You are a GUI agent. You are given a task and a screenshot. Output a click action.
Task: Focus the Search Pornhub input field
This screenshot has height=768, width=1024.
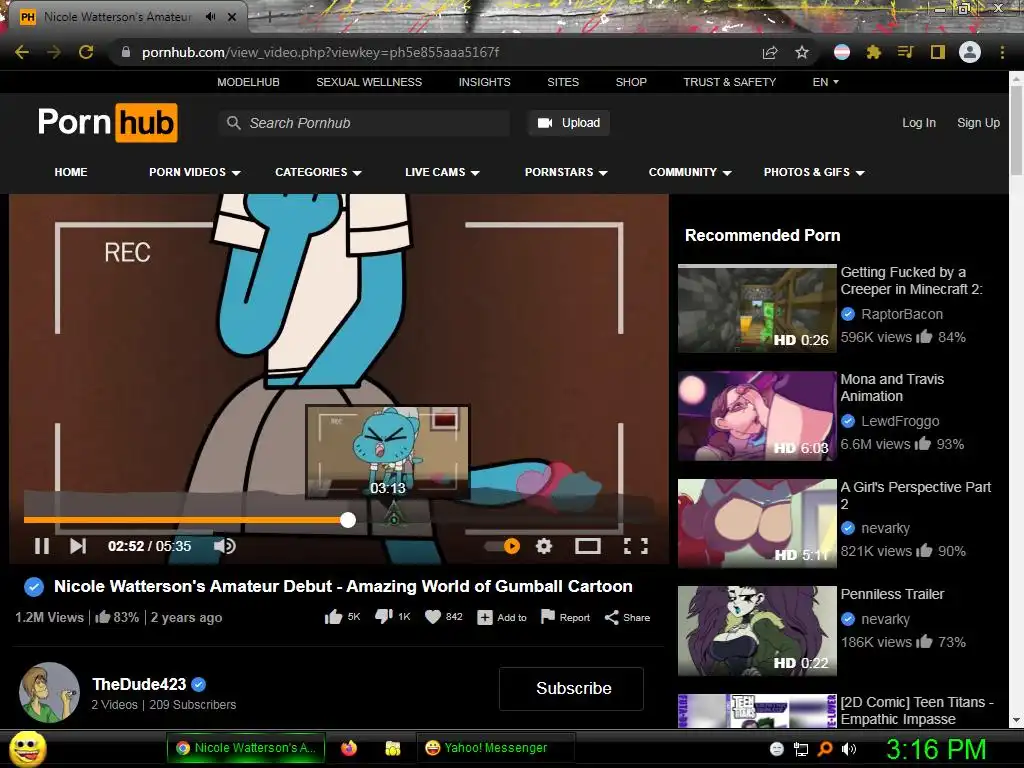tap(364, 123)
